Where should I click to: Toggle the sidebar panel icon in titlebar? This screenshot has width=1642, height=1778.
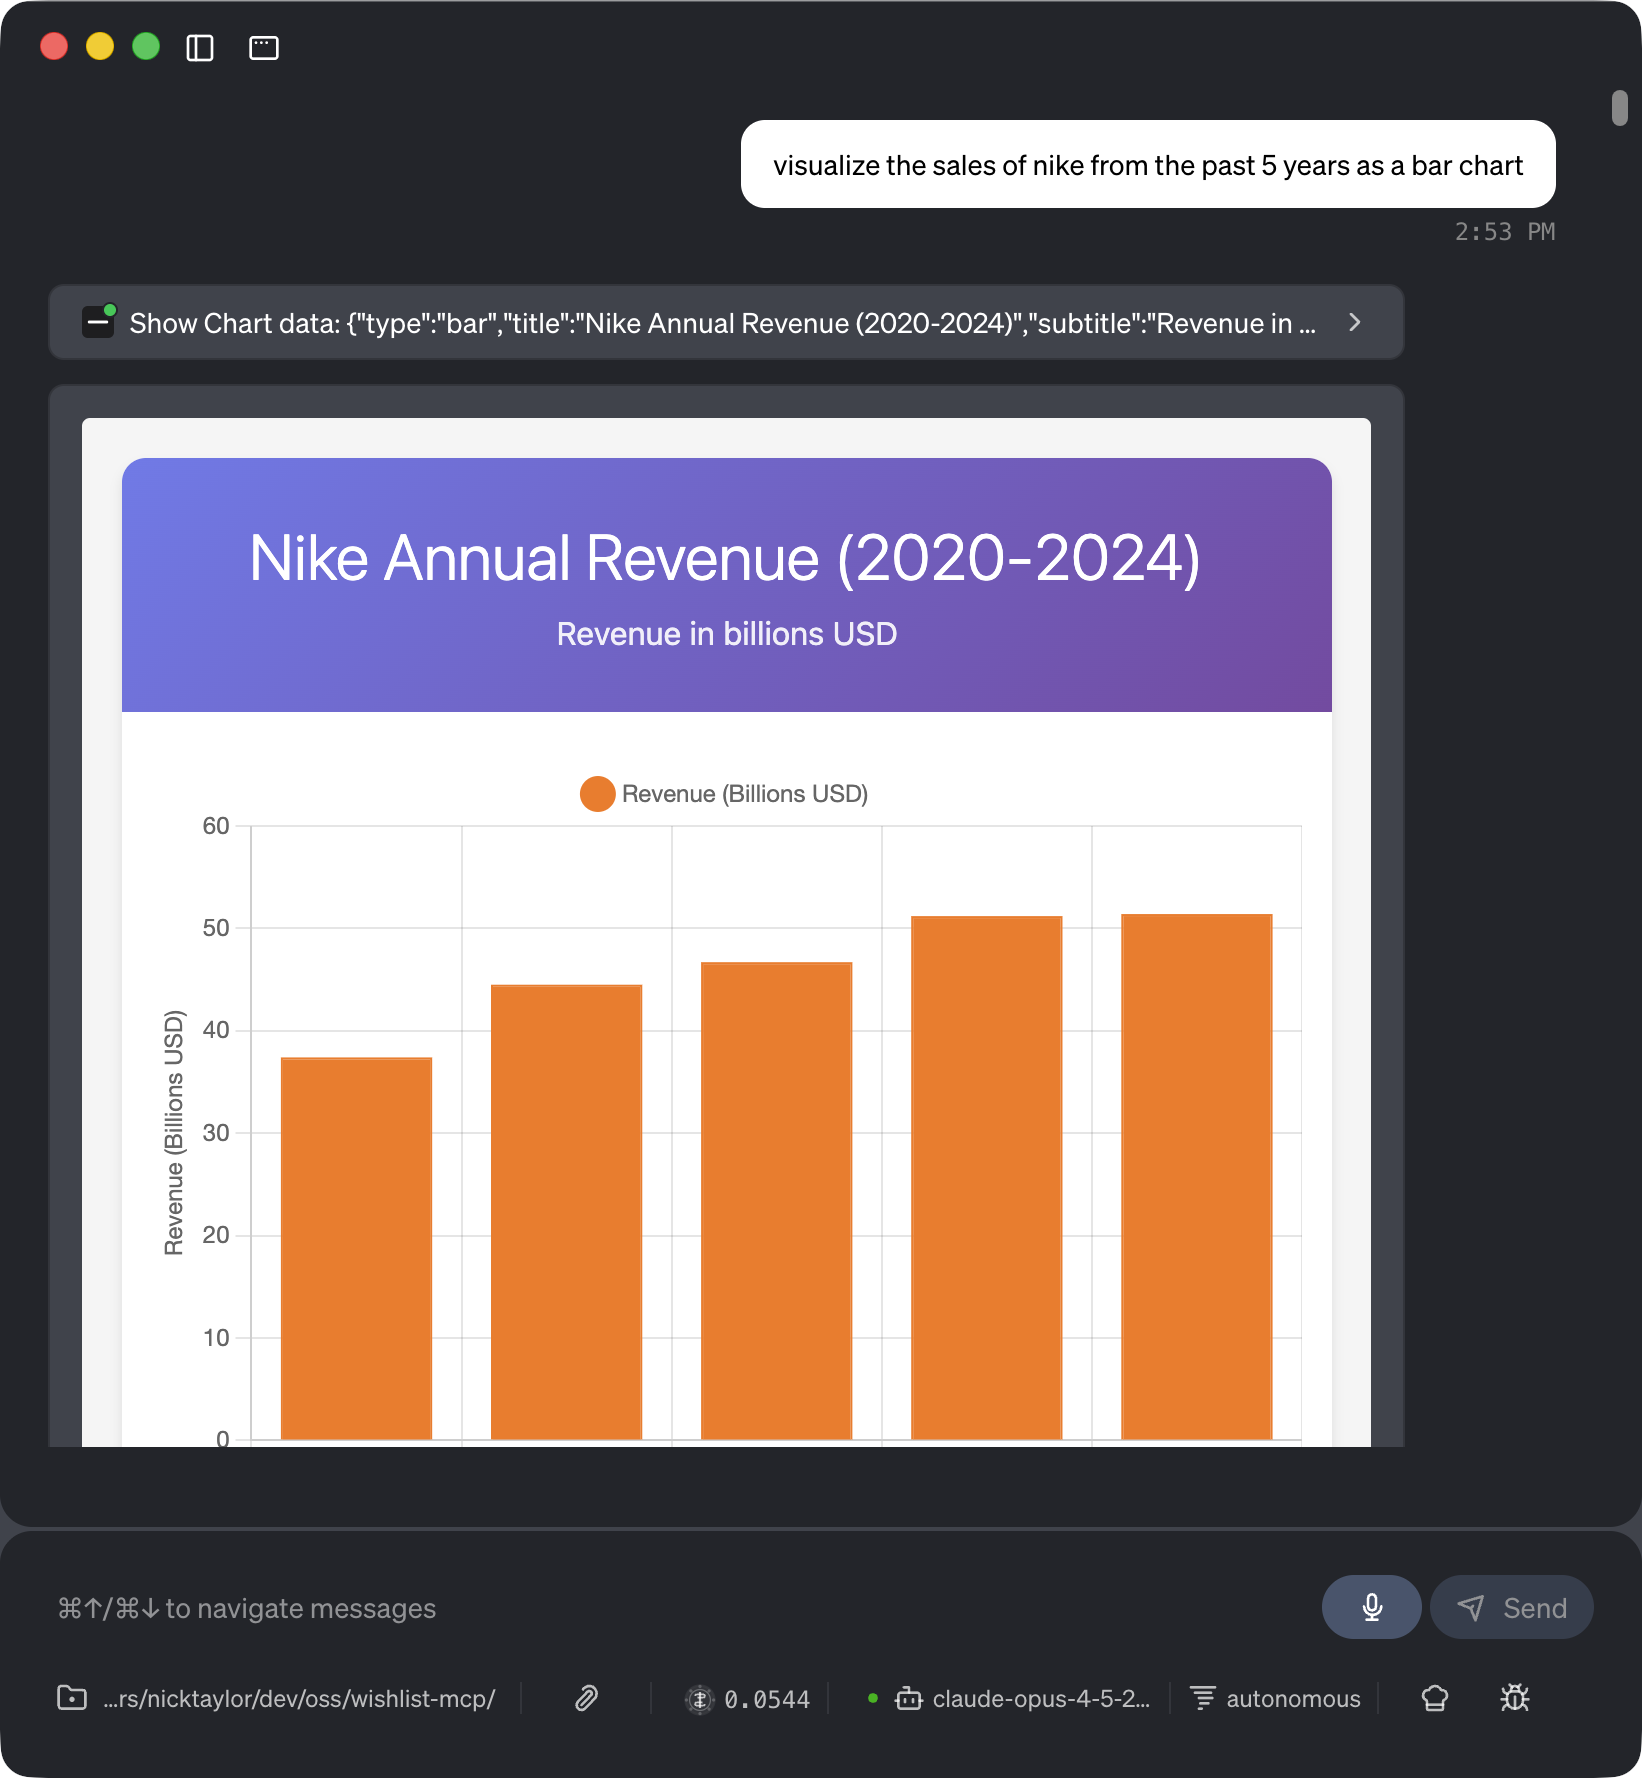[x=200, y=47]
